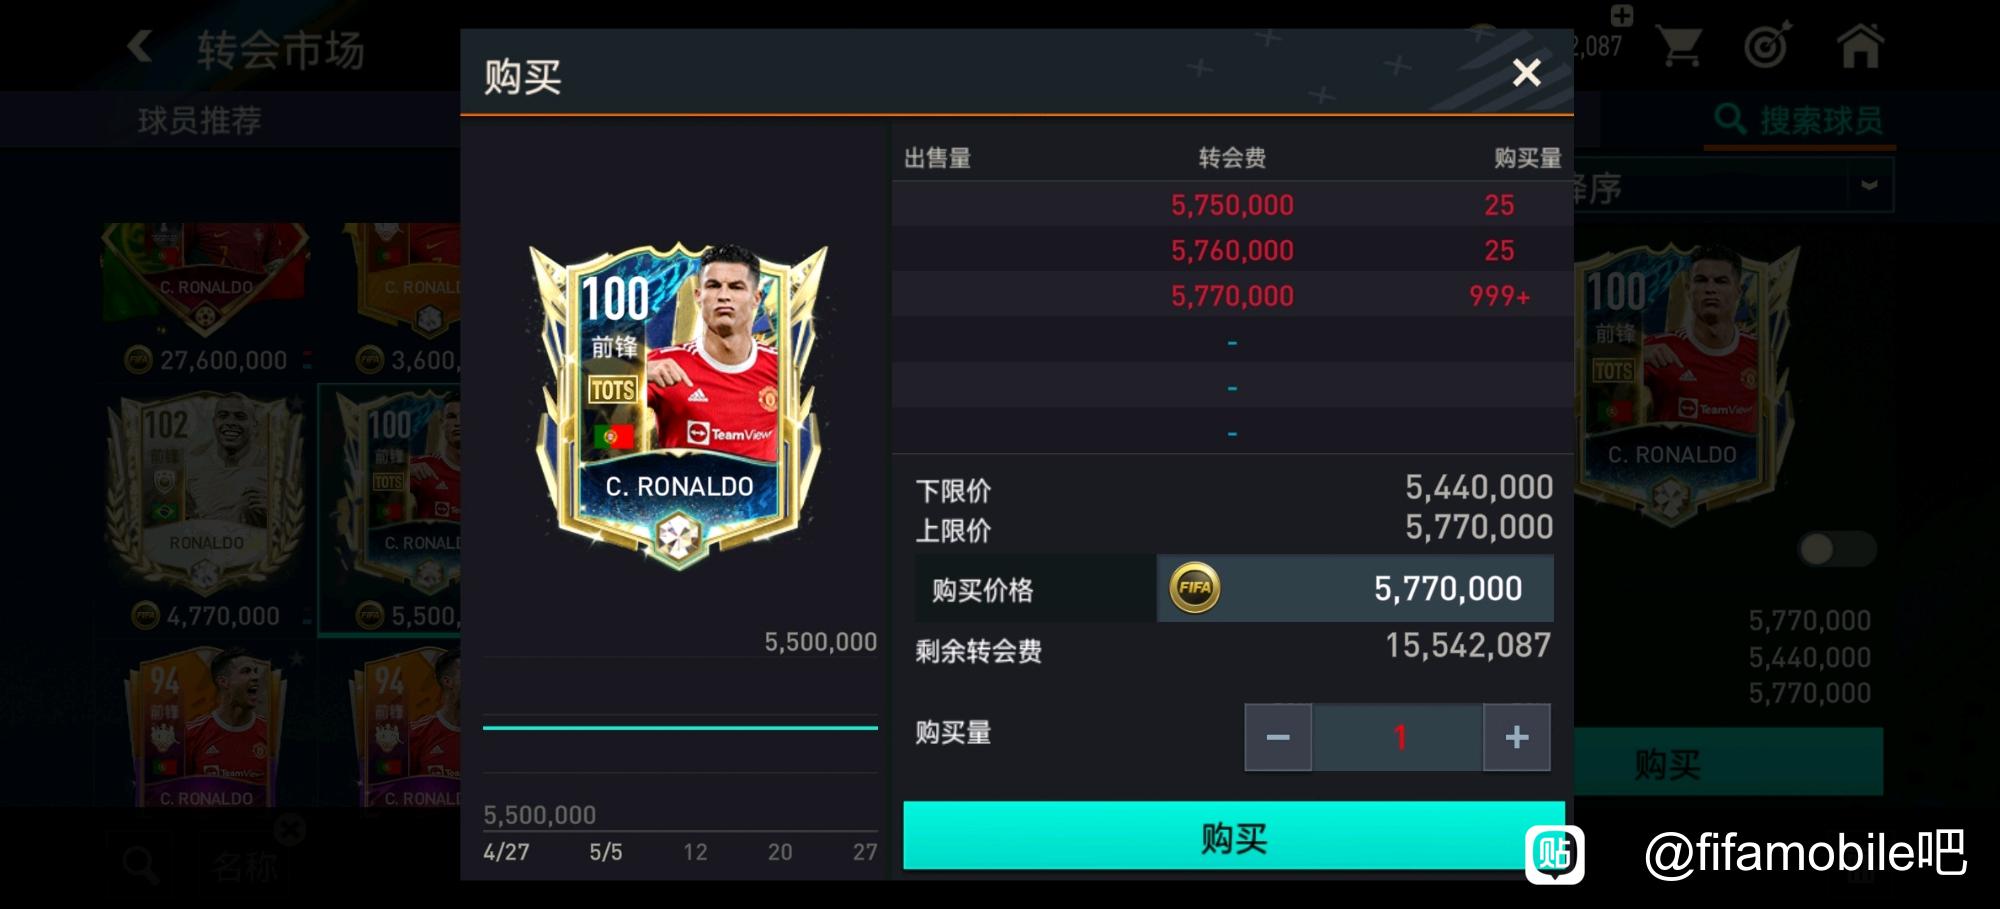The height and width of the screenshot is (909, 2000).
Task: Open the target objectives icon
Action: [1767, 46]
